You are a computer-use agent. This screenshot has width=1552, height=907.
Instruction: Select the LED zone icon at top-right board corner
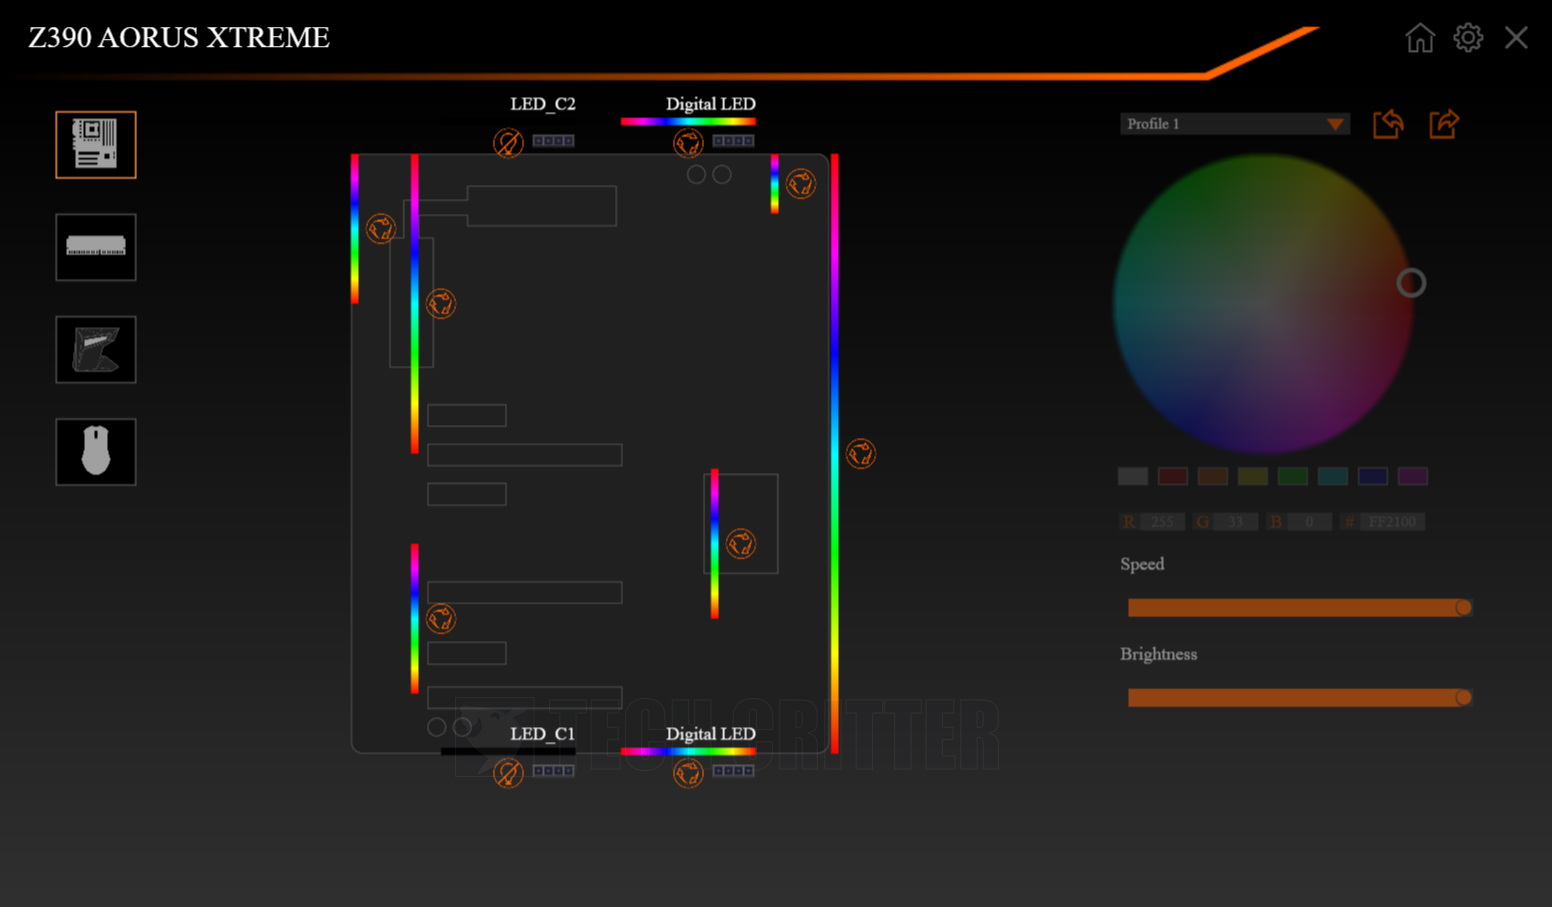tap(801, 184)
